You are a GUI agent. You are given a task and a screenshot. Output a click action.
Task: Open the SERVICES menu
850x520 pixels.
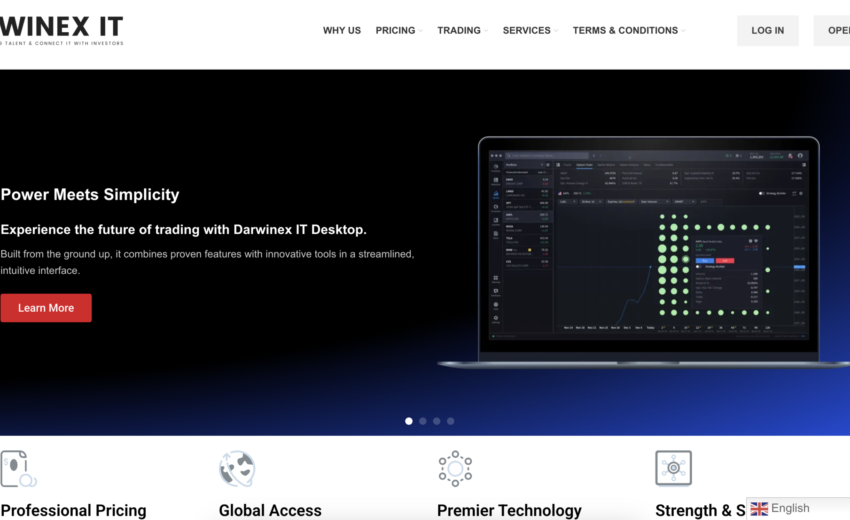[526, 30]
